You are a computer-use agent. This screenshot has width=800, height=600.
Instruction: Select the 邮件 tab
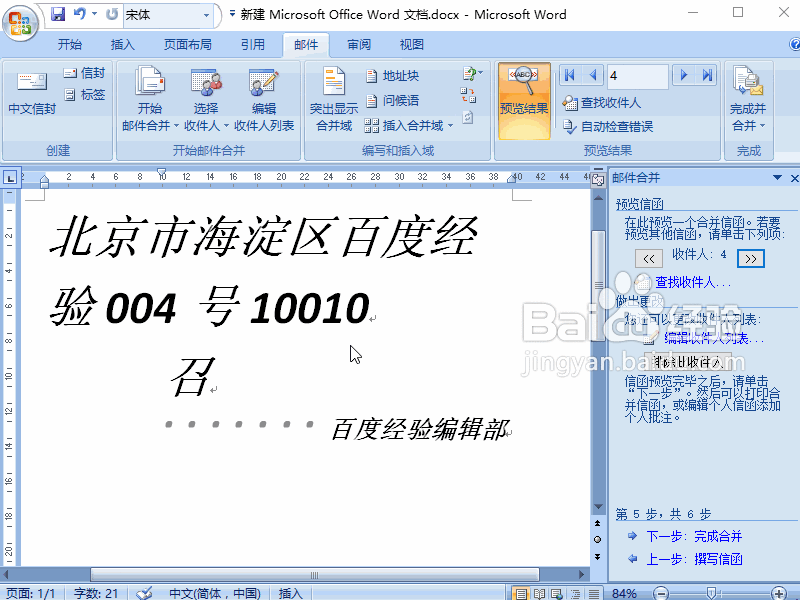pyautogui.click(x=306, y=45)
